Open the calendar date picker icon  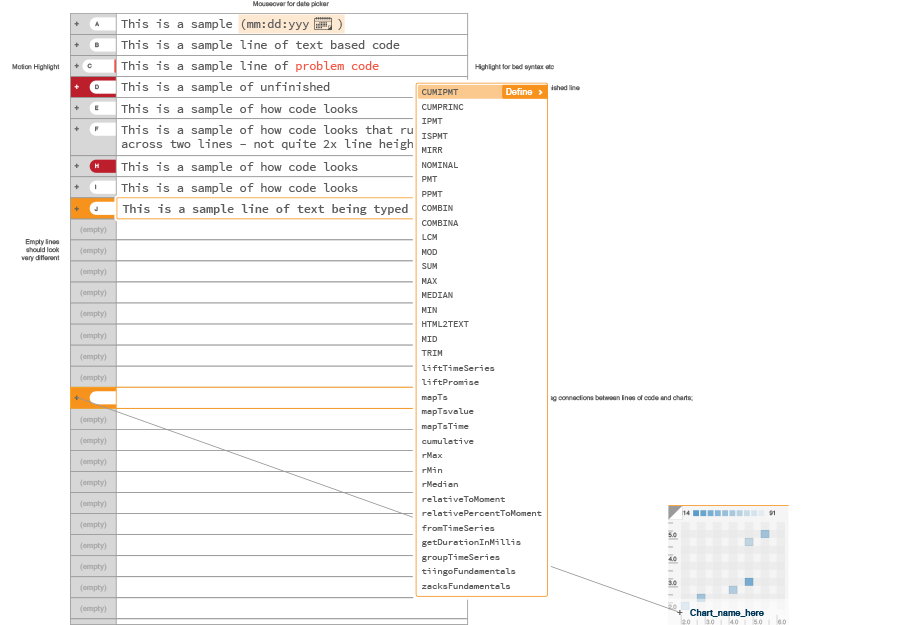323,24
